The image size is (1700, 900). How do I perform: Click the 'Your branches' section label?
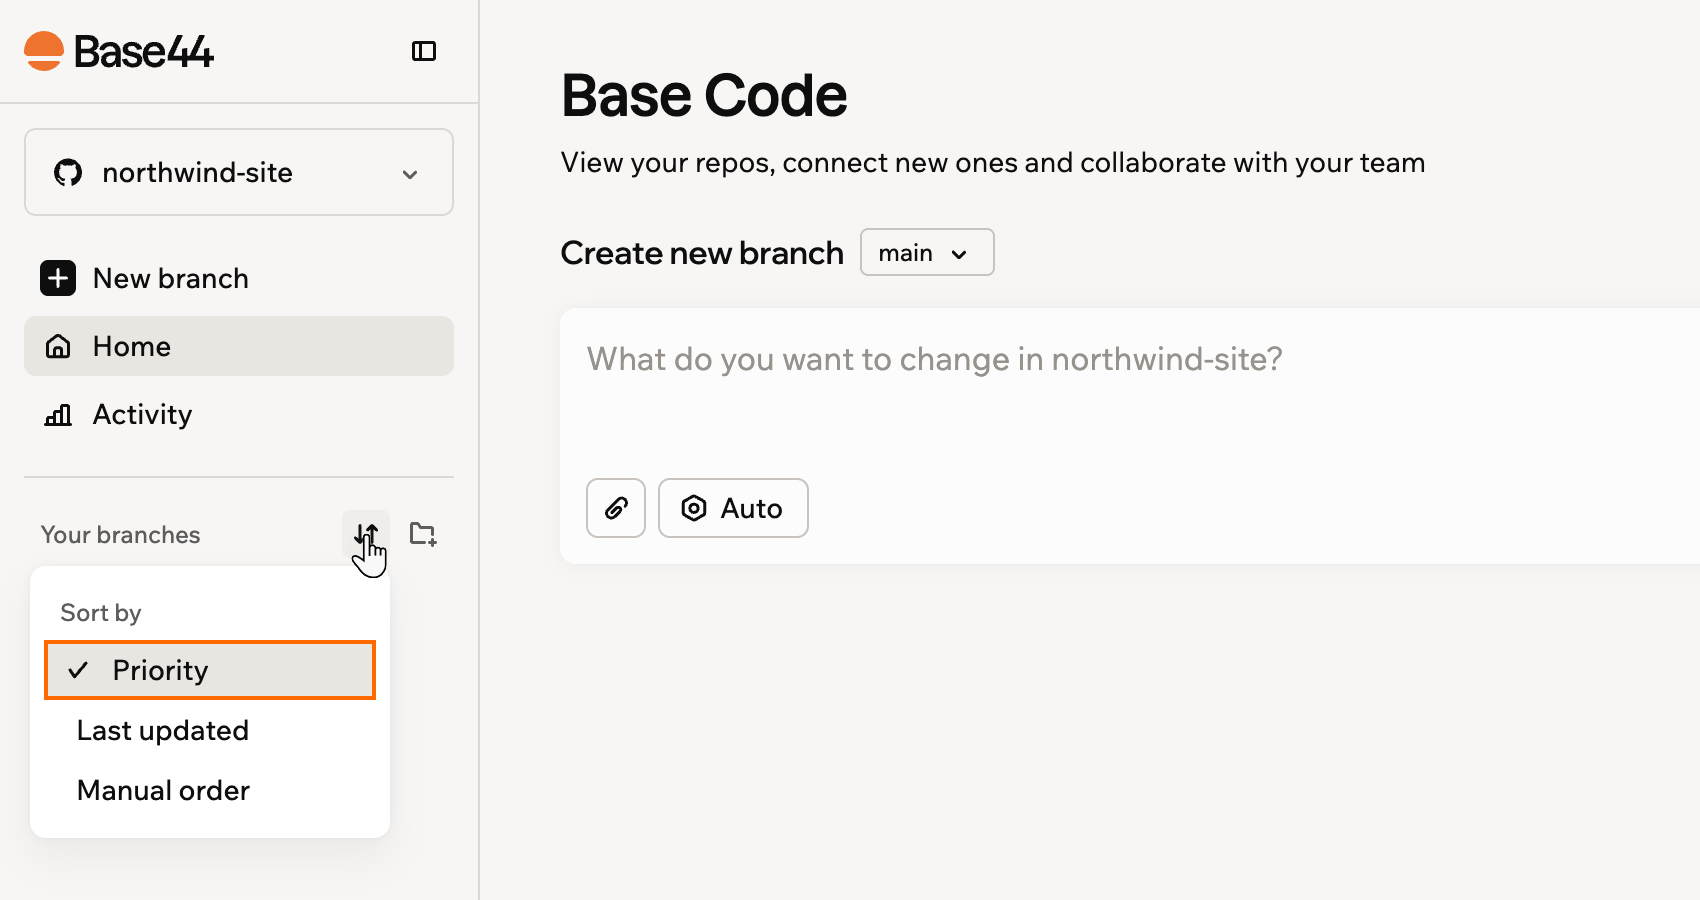120,535
